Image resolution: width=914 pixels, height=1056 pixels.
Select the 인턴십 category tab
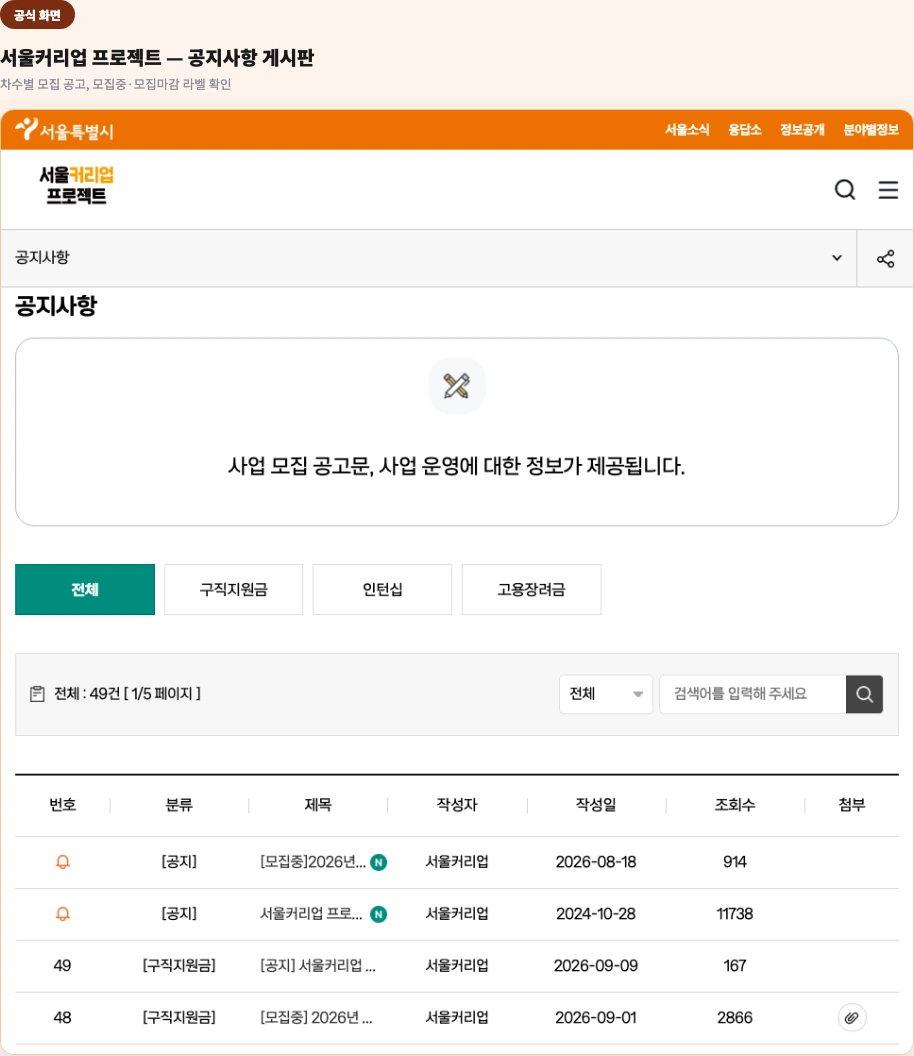pos(383,589)
